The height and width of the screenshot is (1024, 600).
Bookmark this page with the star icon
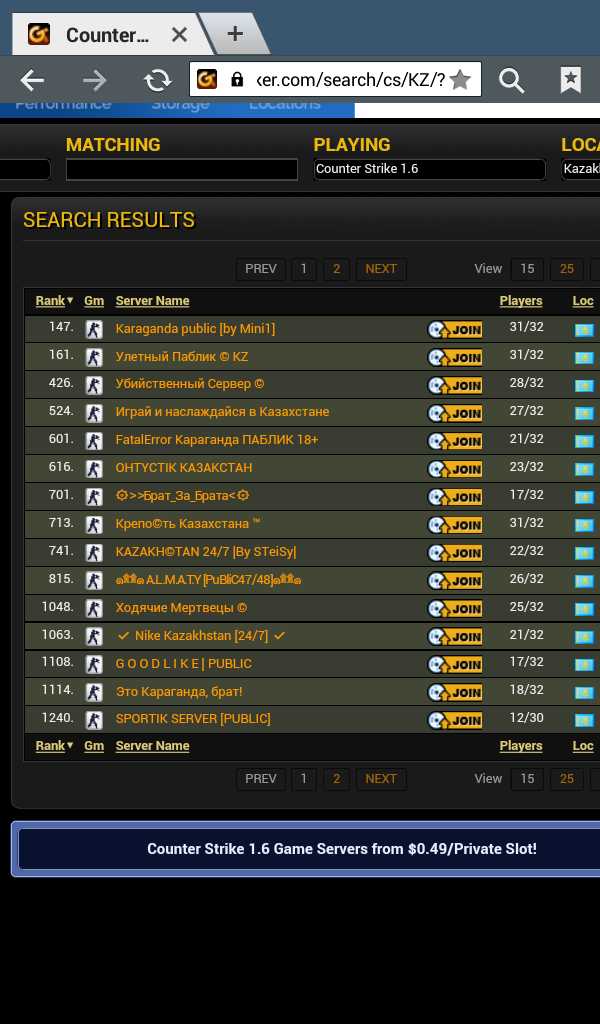pos(460,80)
